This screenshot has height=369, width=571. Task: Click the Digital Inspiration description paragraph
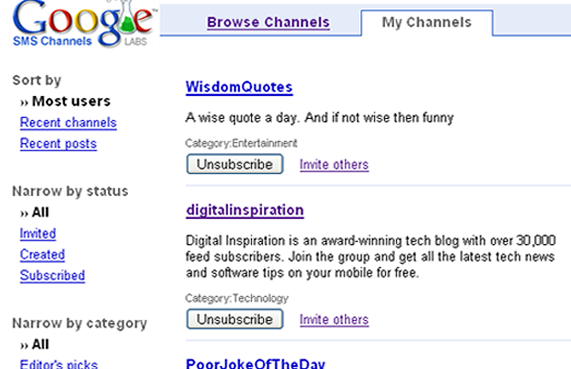click(x=371, y=257)
